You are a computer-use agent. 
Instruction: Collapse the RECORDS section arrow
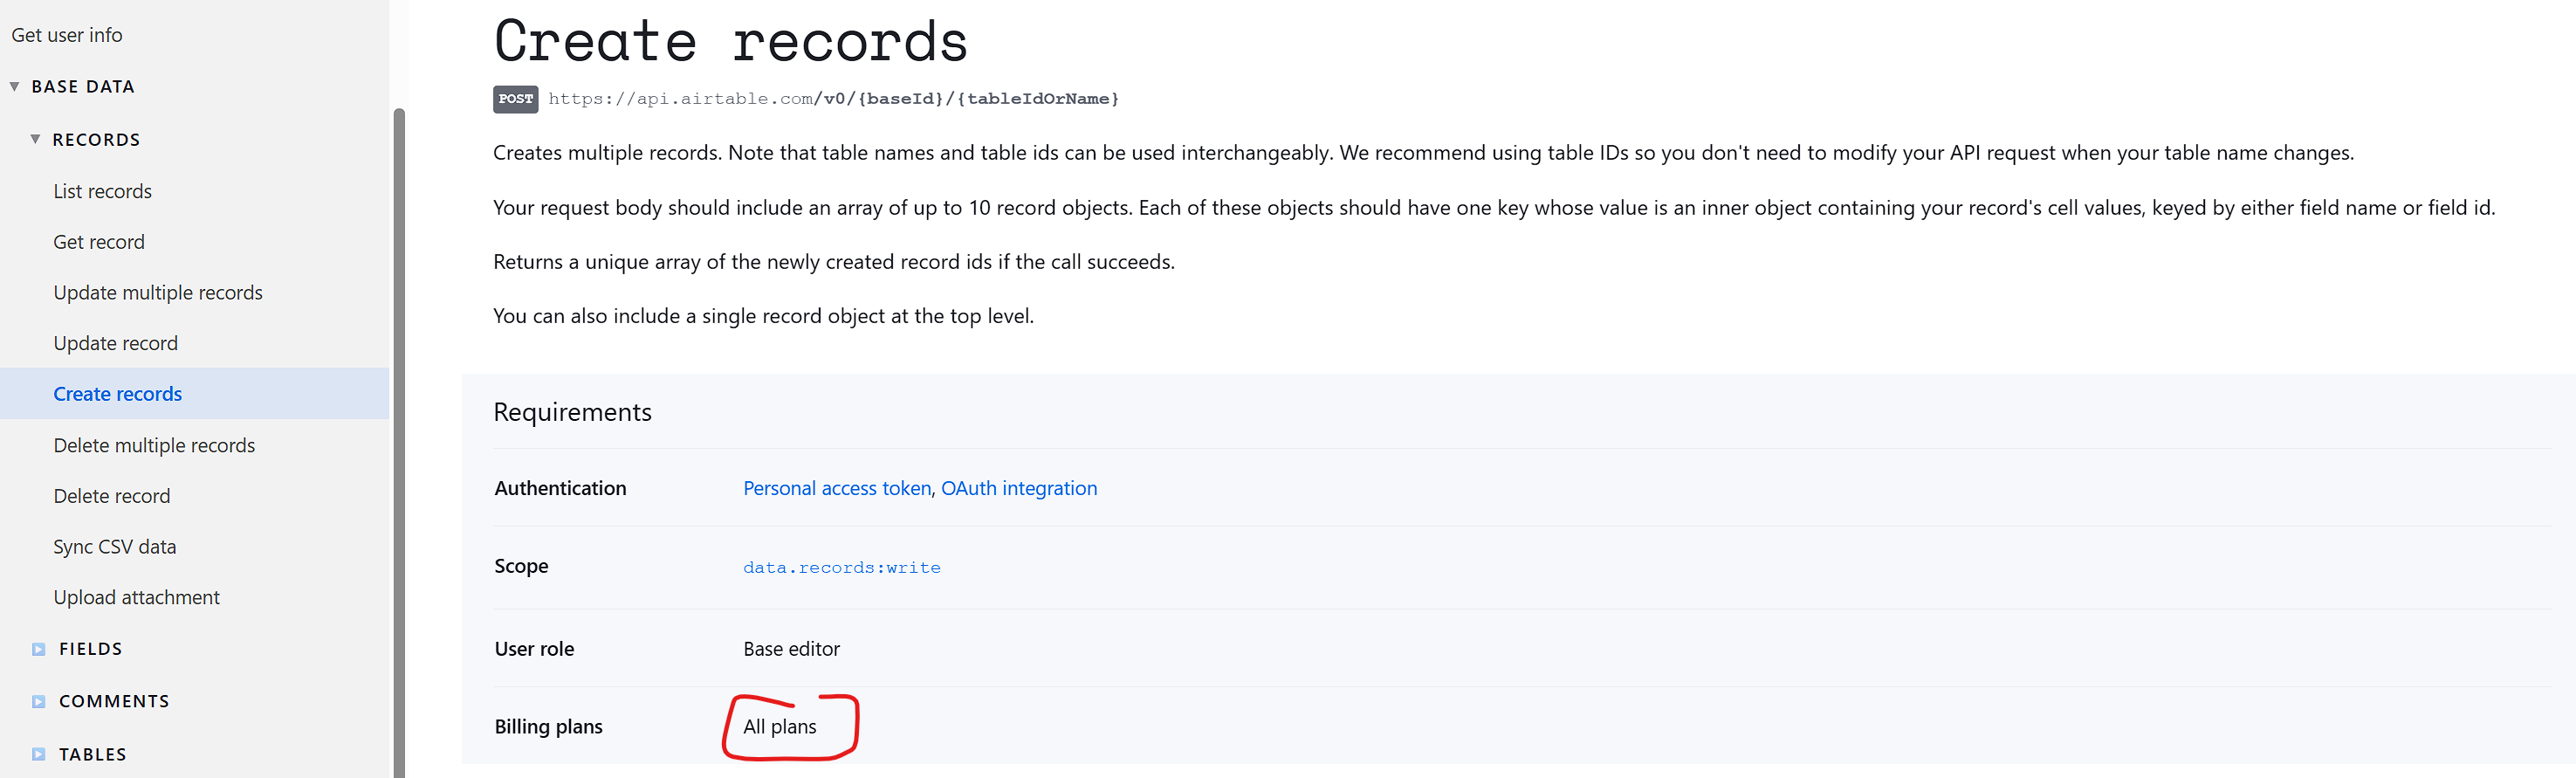36,139
